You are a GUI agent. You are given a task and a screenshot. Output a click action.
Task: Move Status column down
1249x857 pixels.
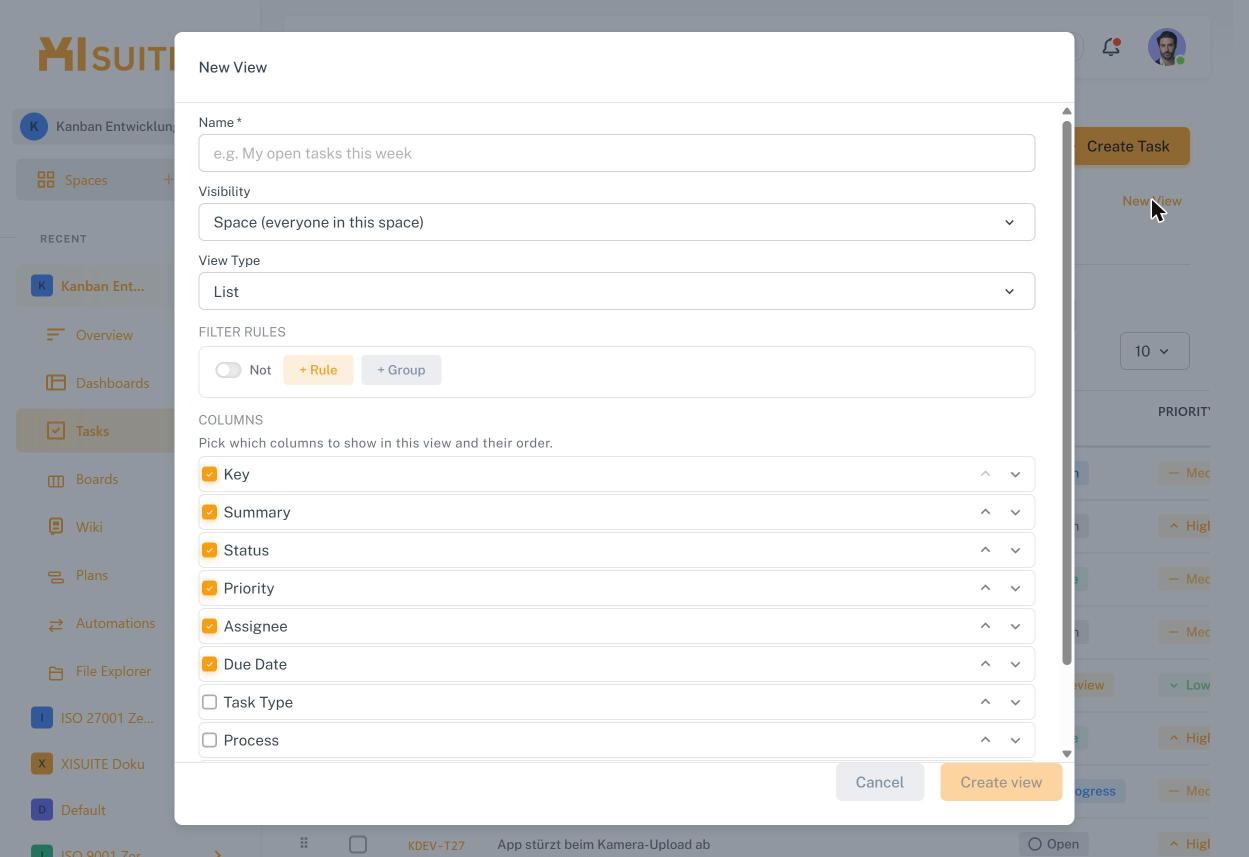[1015, 550]
